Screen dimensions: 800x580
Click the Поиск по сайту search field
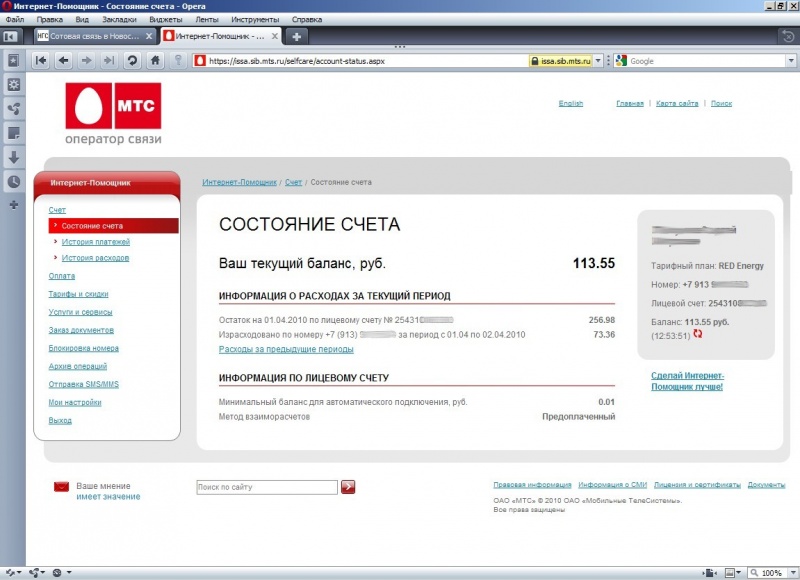coord(266,487)
